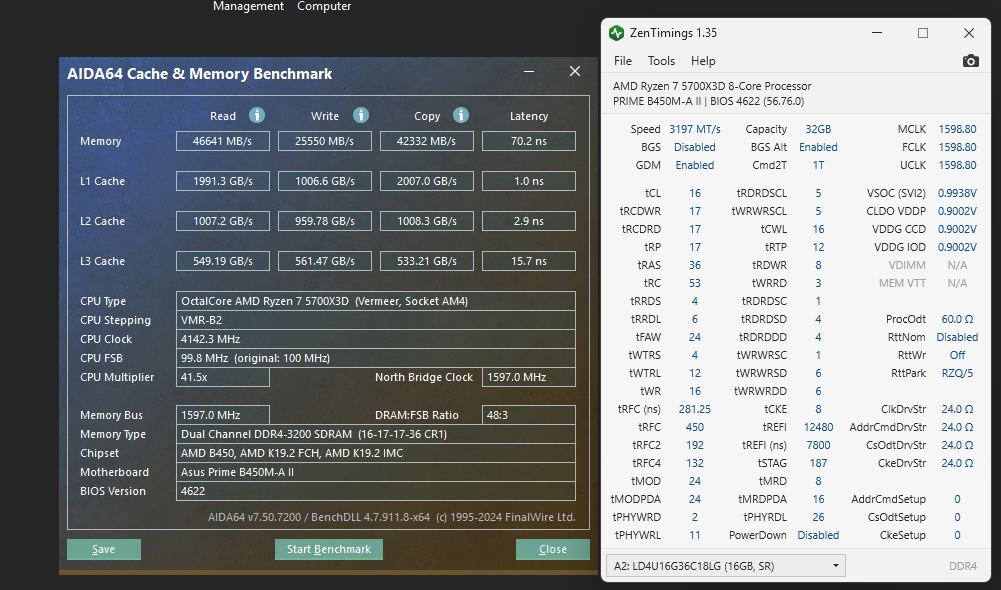This screenshot has width=1001, height=590.
Task: Click the Memory Latency value 70.2 ns
Action: [529, 141]
